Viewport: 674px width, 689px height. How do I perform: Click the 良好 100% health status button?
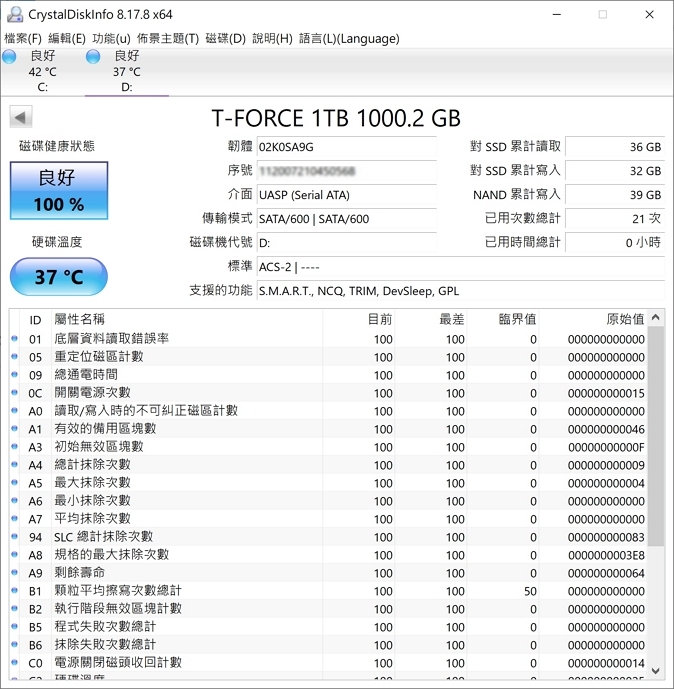point(59,191)
